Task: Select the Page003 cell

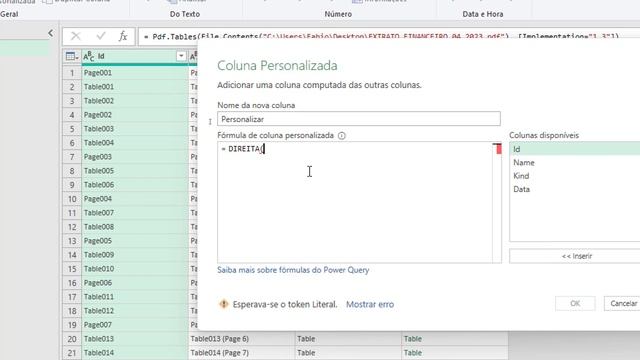Action: [135, 157]
